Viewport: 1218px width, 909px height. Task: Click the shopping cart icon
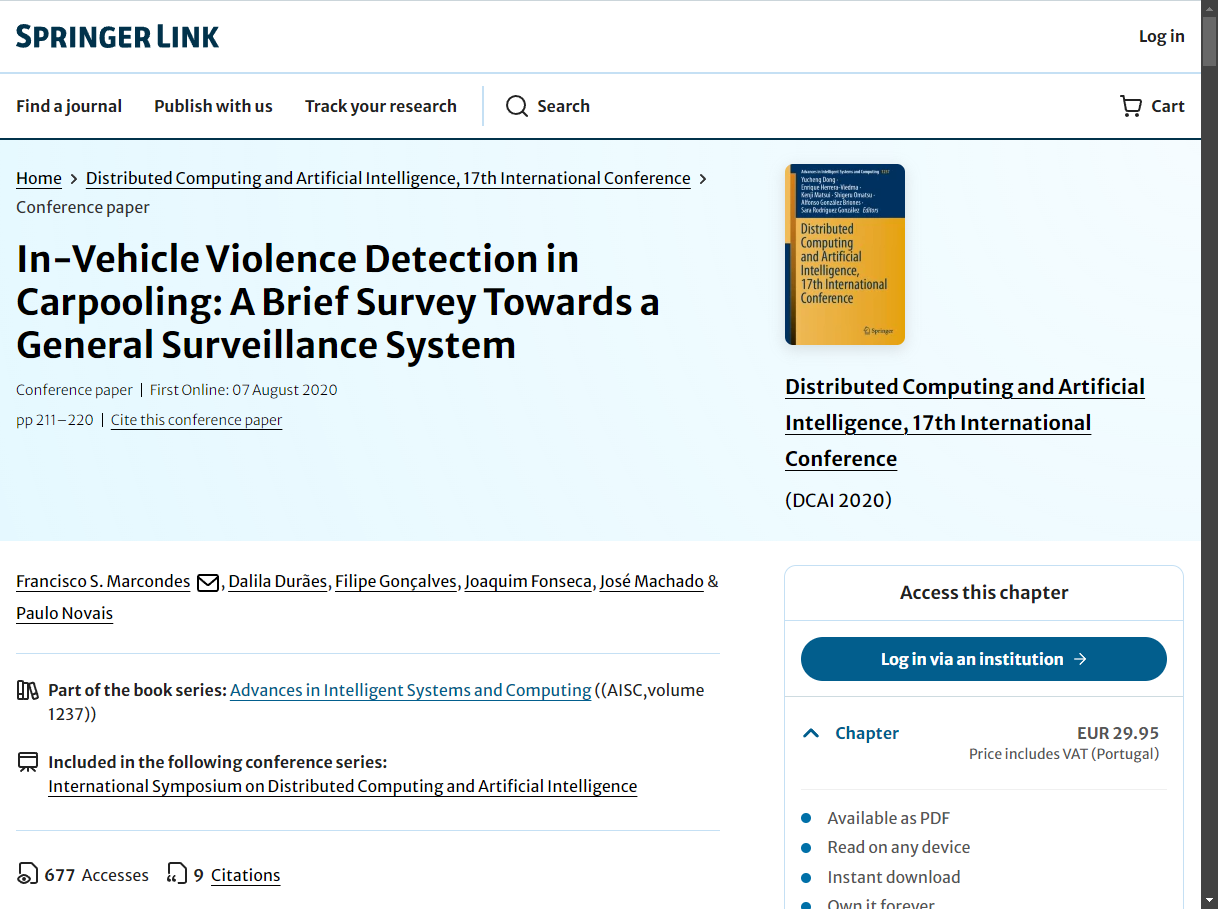click(1131, 106)
